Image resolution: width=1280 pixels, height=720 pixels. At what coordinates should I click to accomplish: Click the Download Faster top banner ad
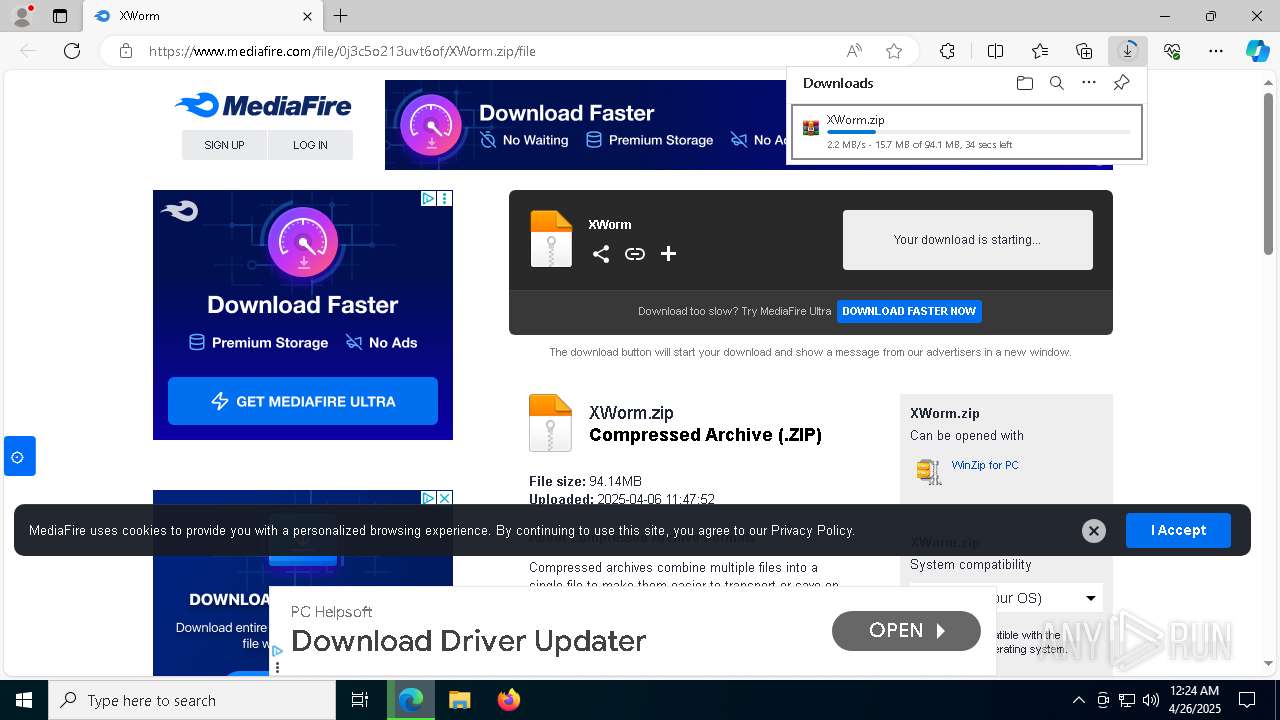tap(585, 125)
